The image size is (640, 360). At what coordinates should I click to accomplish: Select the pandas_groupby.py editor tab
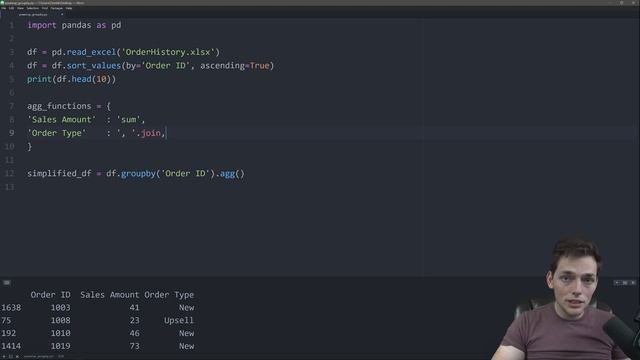point(33,15)
